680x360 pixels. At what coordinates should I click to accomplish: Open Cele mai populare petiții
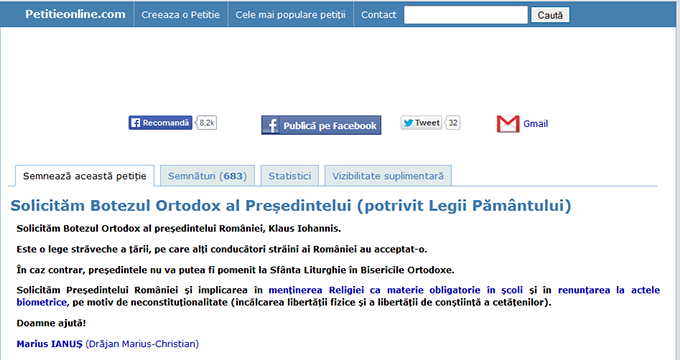point(290,15)
